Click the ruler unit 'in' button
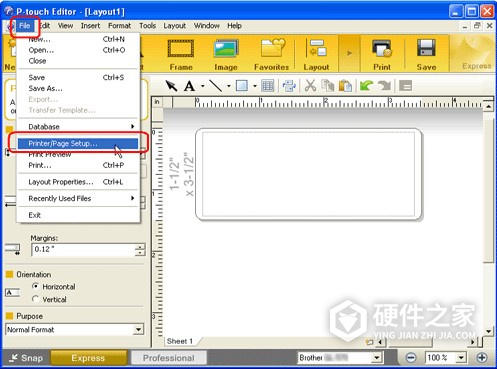497x369 pixels. click(x=157, y=102)
